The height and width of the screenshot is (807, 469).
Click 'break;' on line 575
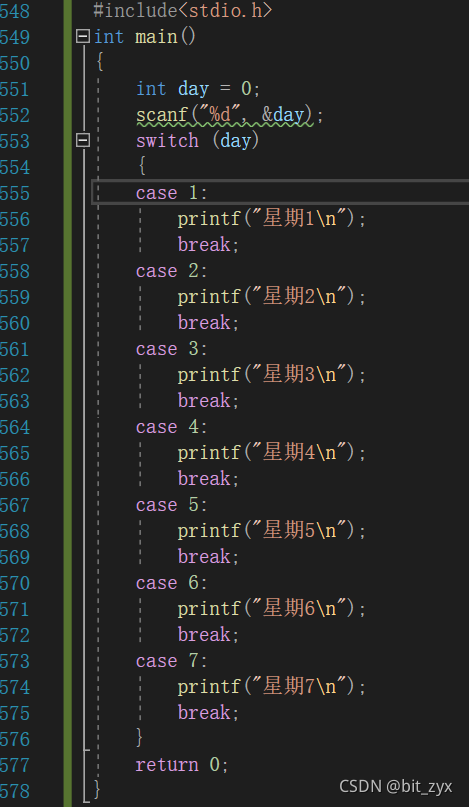pos(209,713)
